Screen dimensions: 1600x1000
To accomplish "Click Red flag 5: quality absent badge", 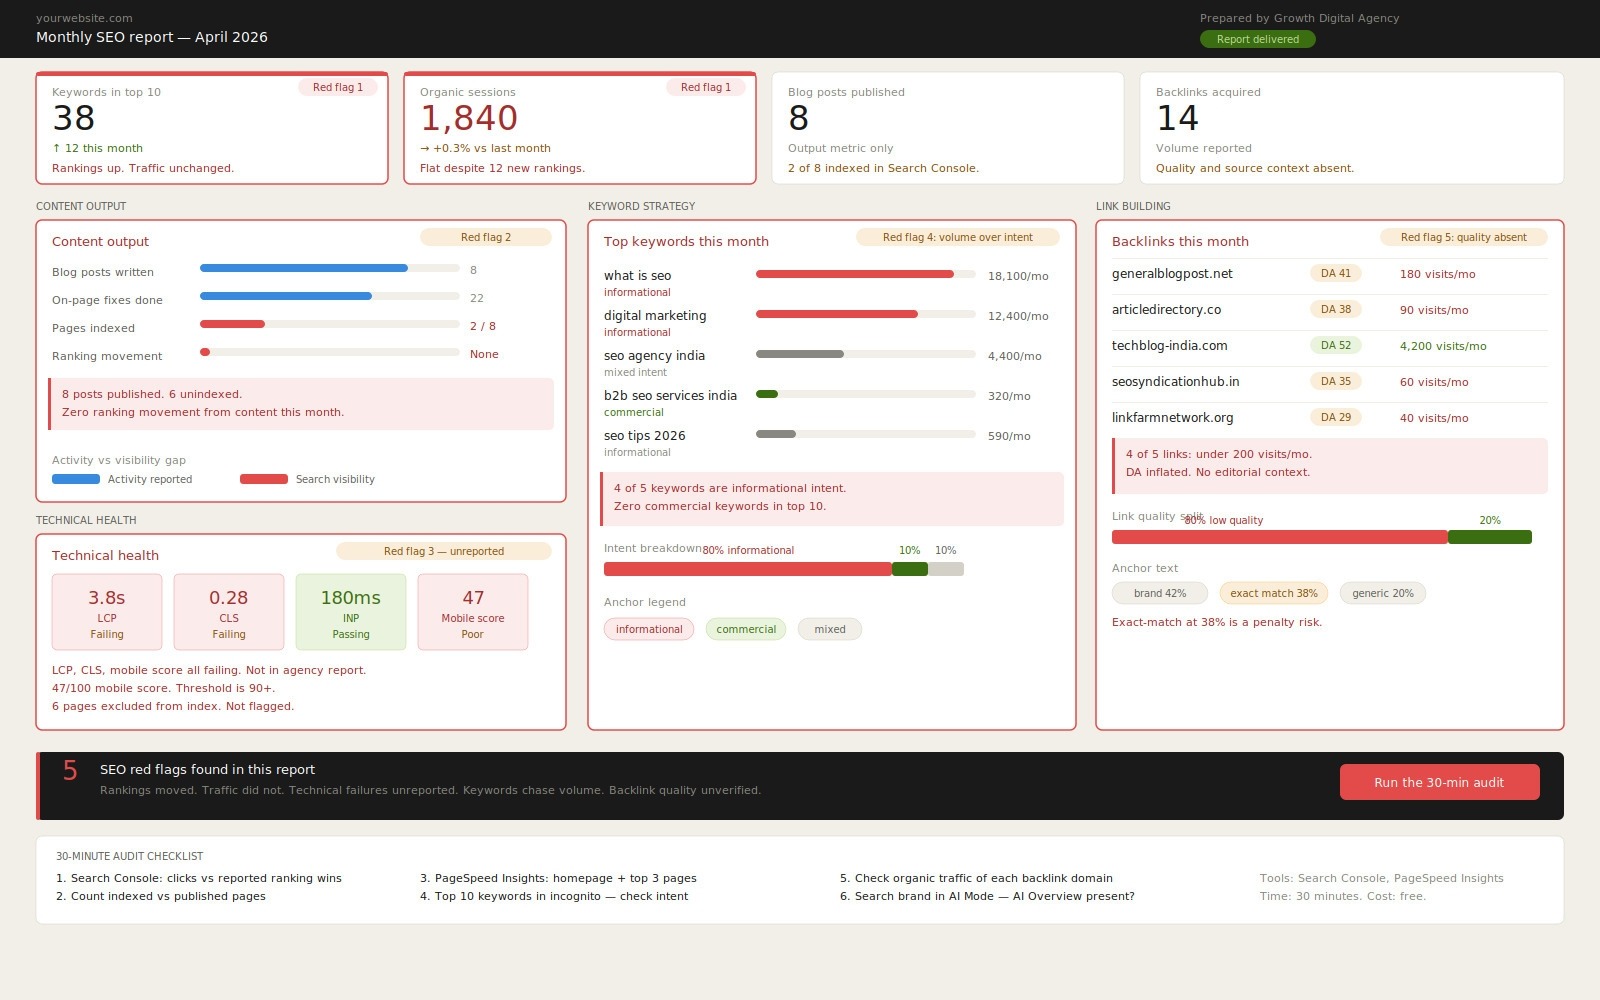I will point(1464,237).
